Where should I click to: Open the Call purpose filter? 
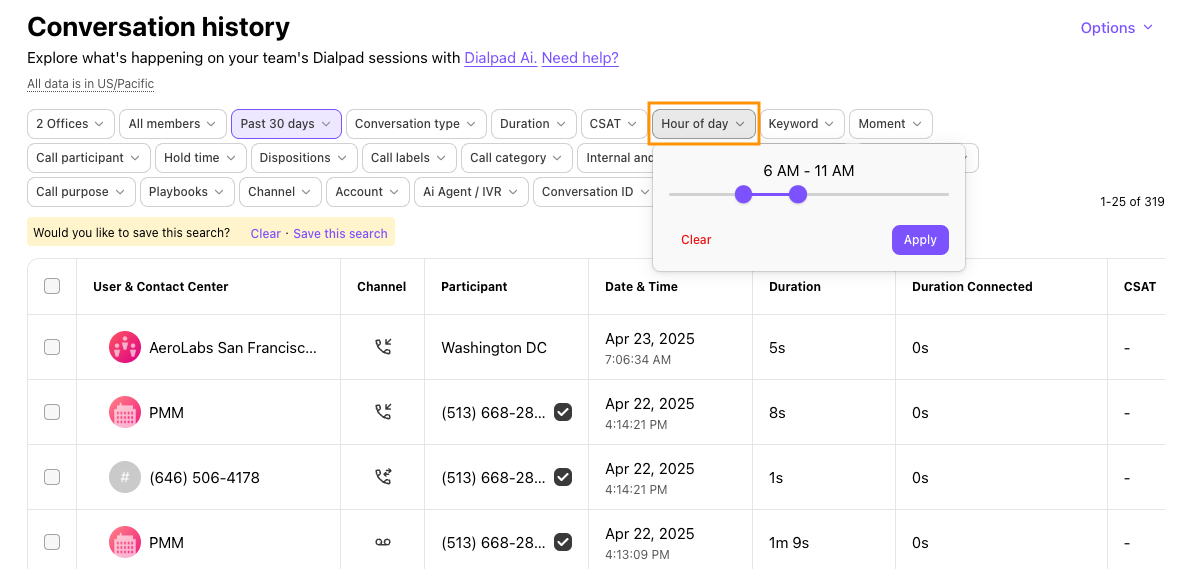point(81,192)
